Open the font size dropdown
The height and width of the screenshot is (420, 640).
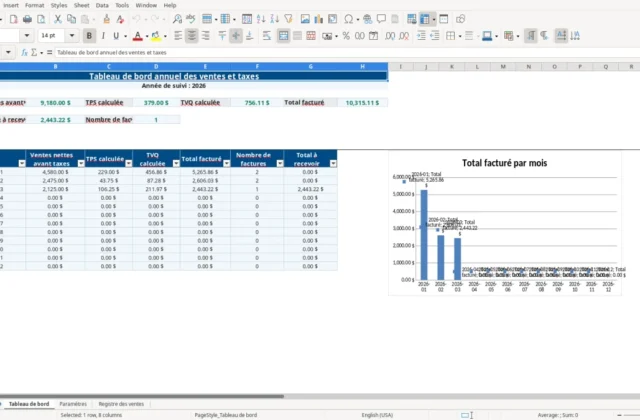tap(72, 36)
